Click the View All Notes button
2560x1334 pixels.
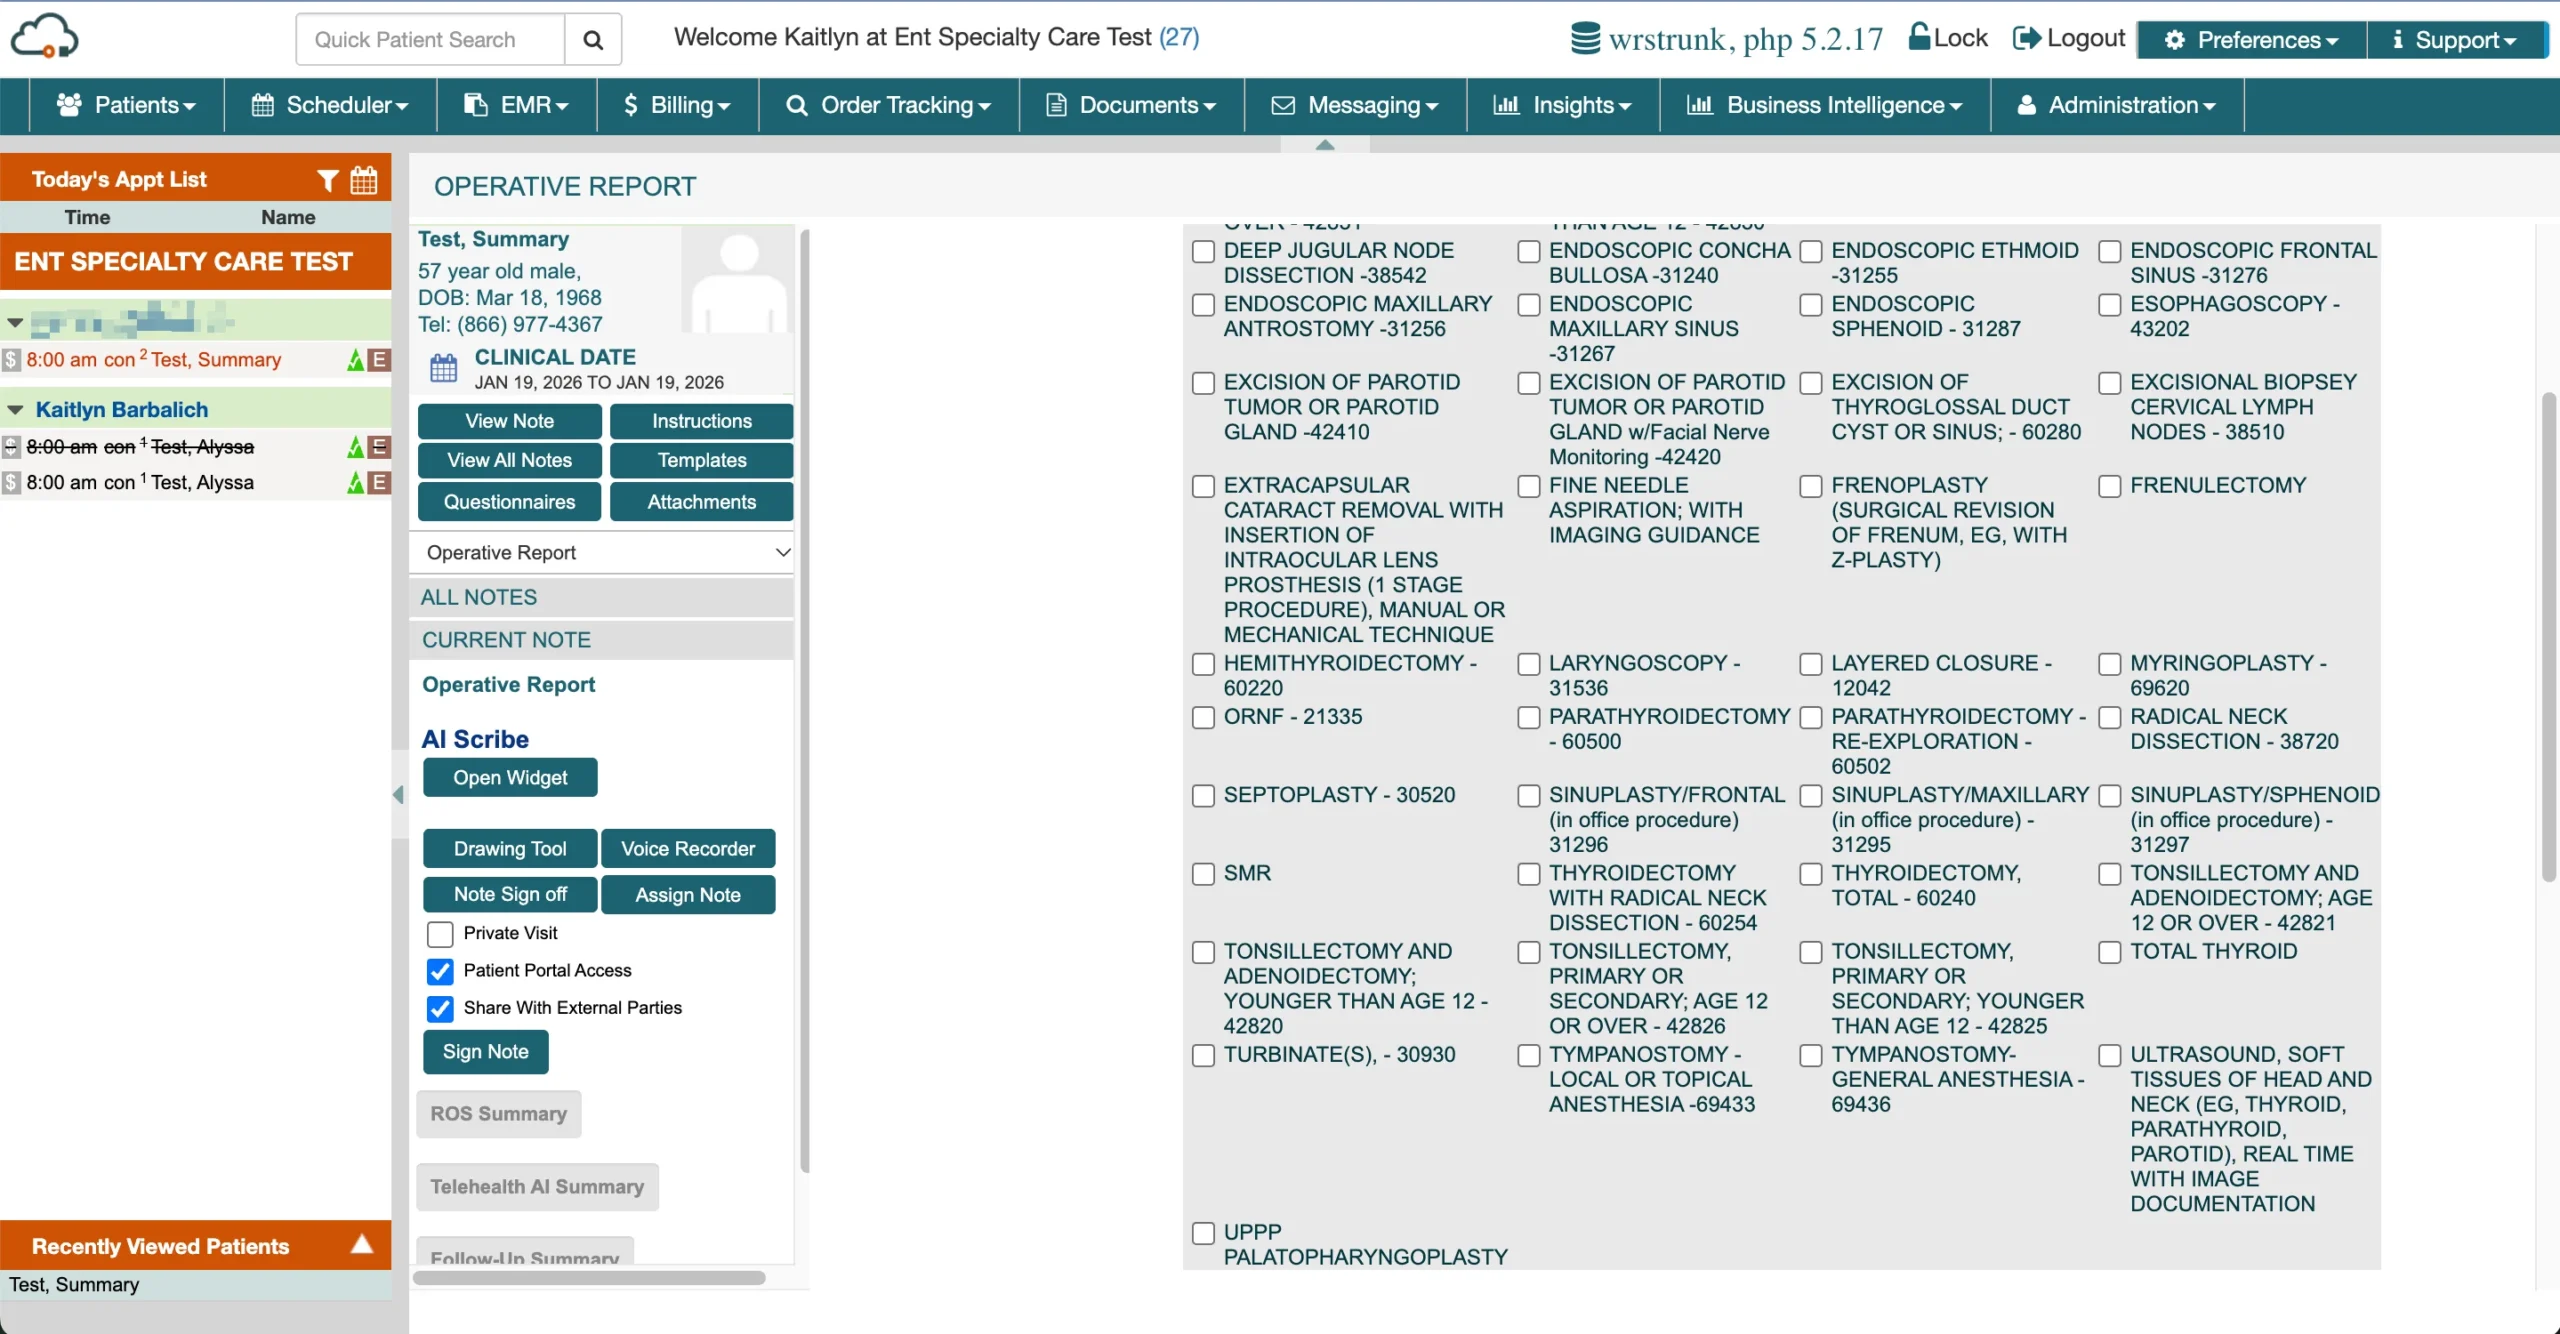pyautogui.click(x=509, y=460)
